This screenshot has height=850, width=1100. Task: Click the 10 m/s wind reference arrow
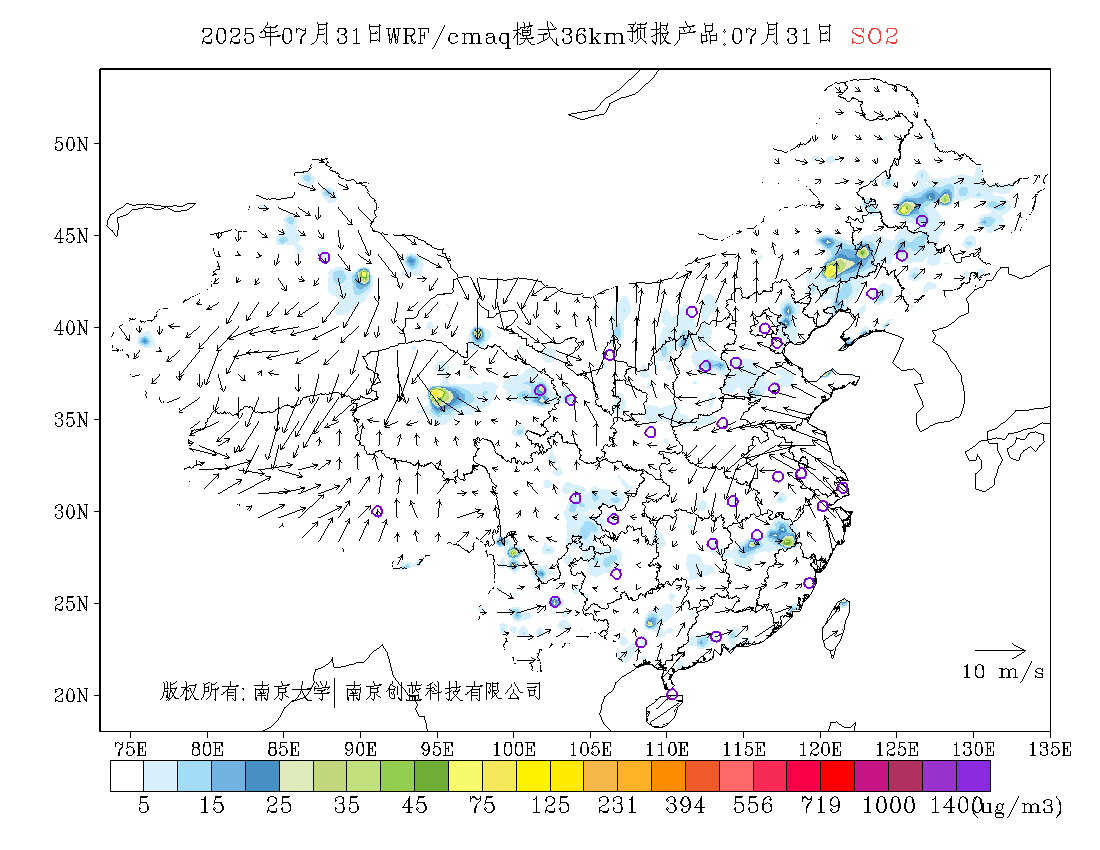(x=1000, y=650)
